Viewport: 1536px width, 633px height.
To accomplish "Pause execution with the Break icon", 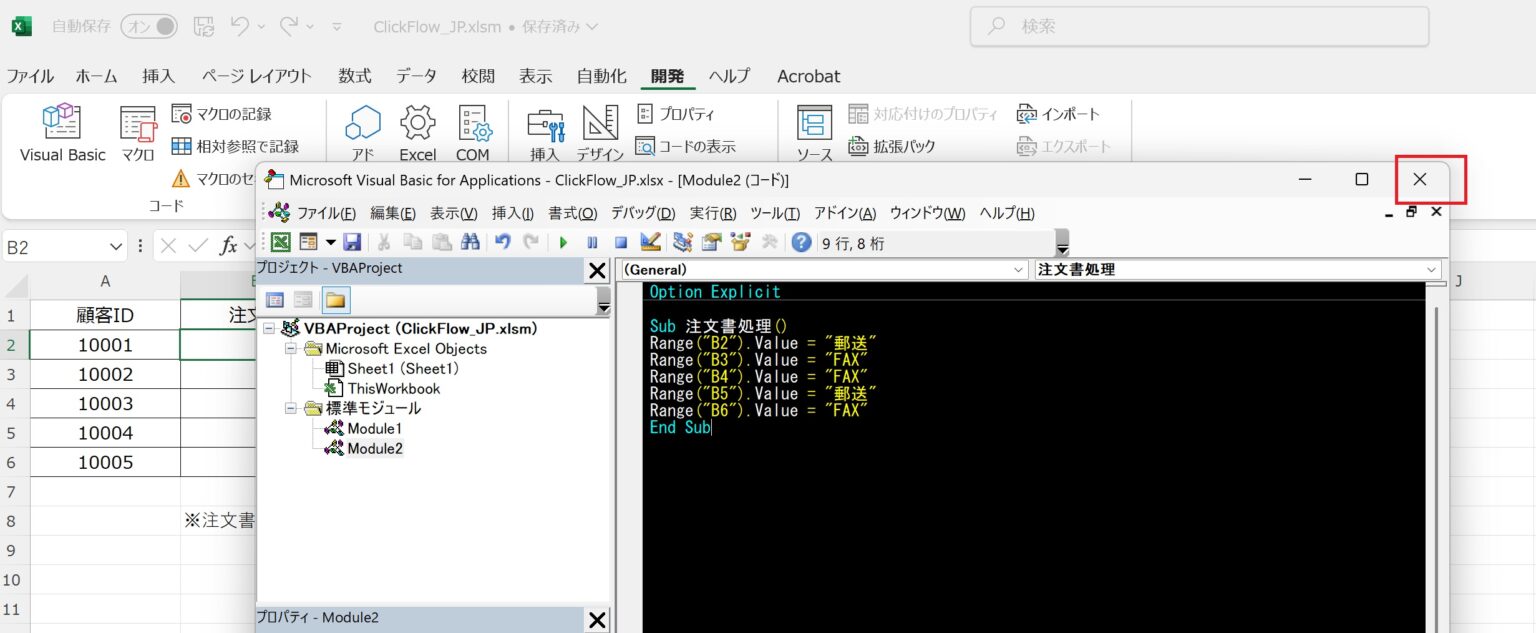I will pyautogui.click(x=592, y=242).
